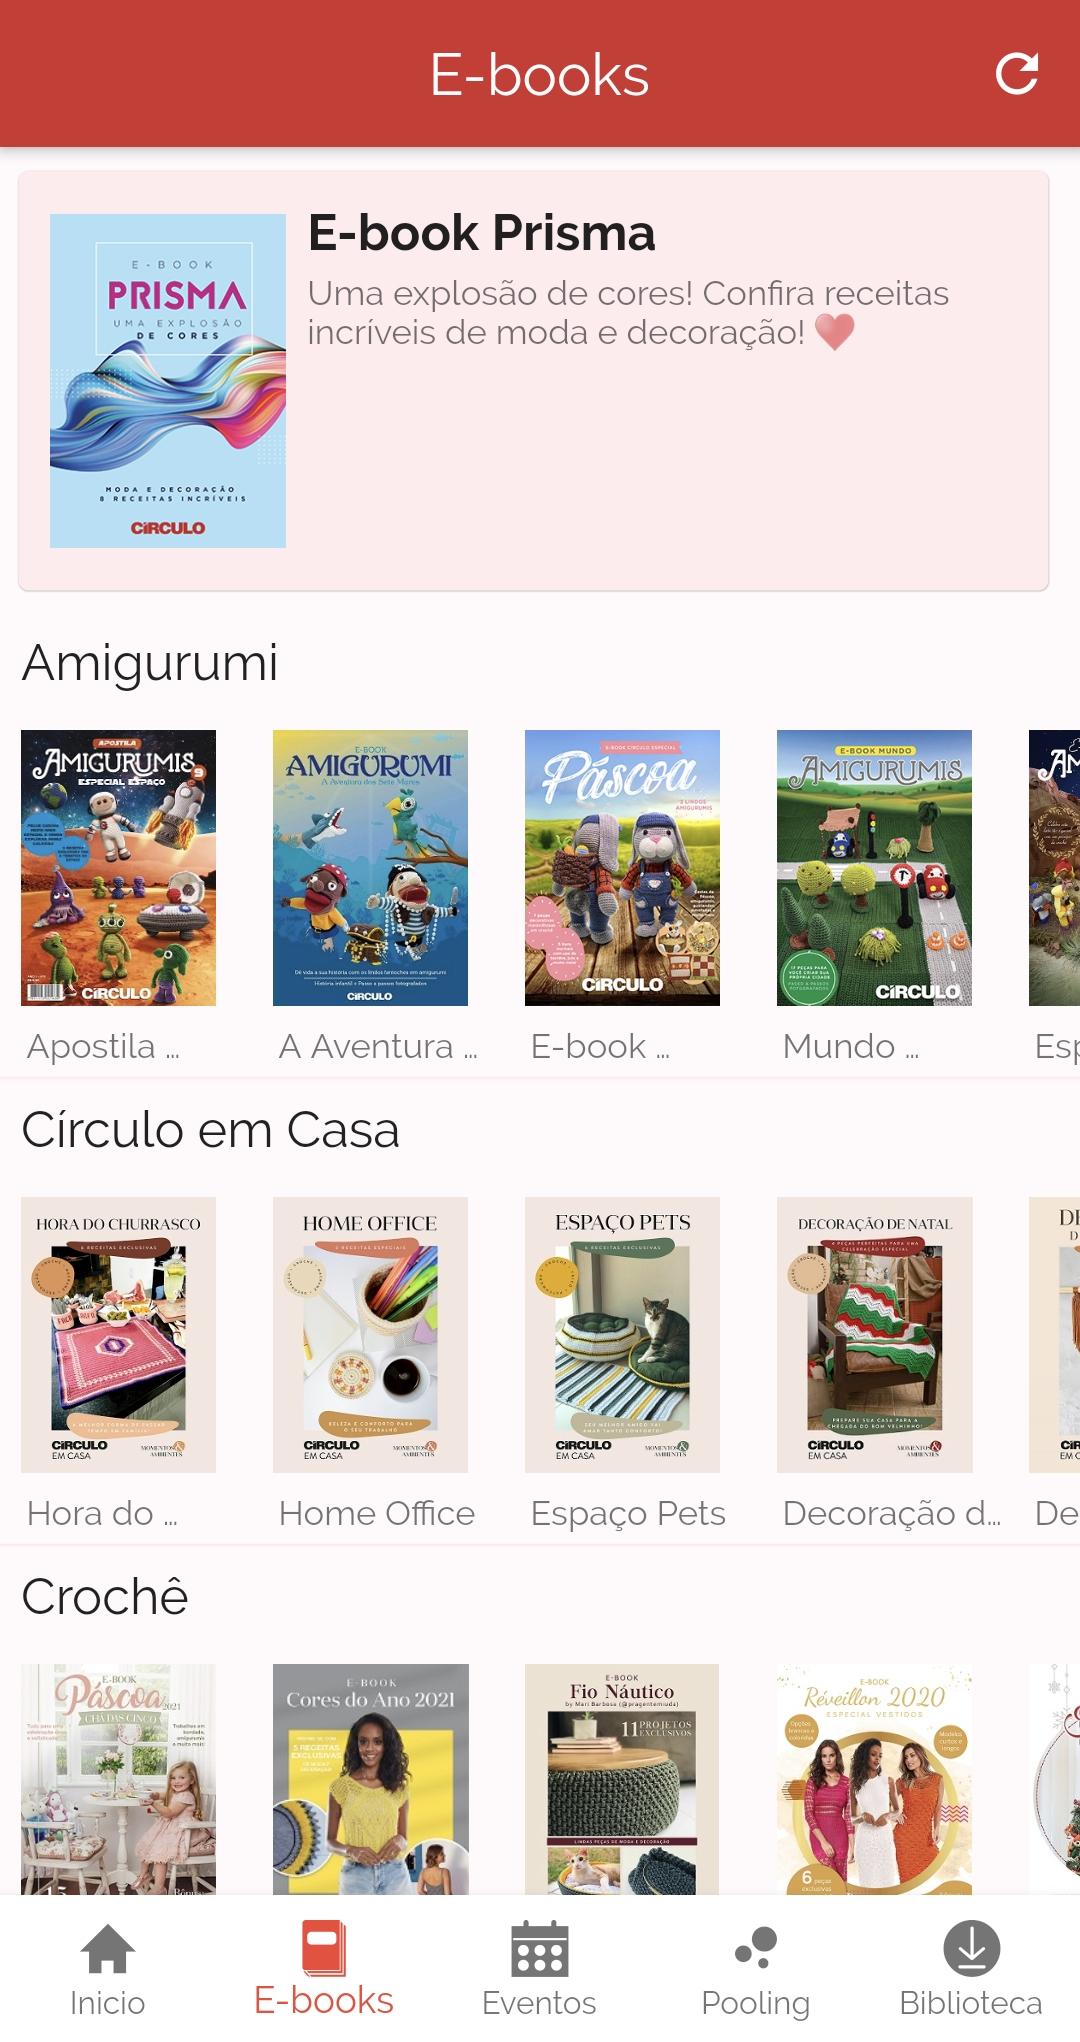Select the Páscoa amigurumi e-book cover

click(622, 867)
